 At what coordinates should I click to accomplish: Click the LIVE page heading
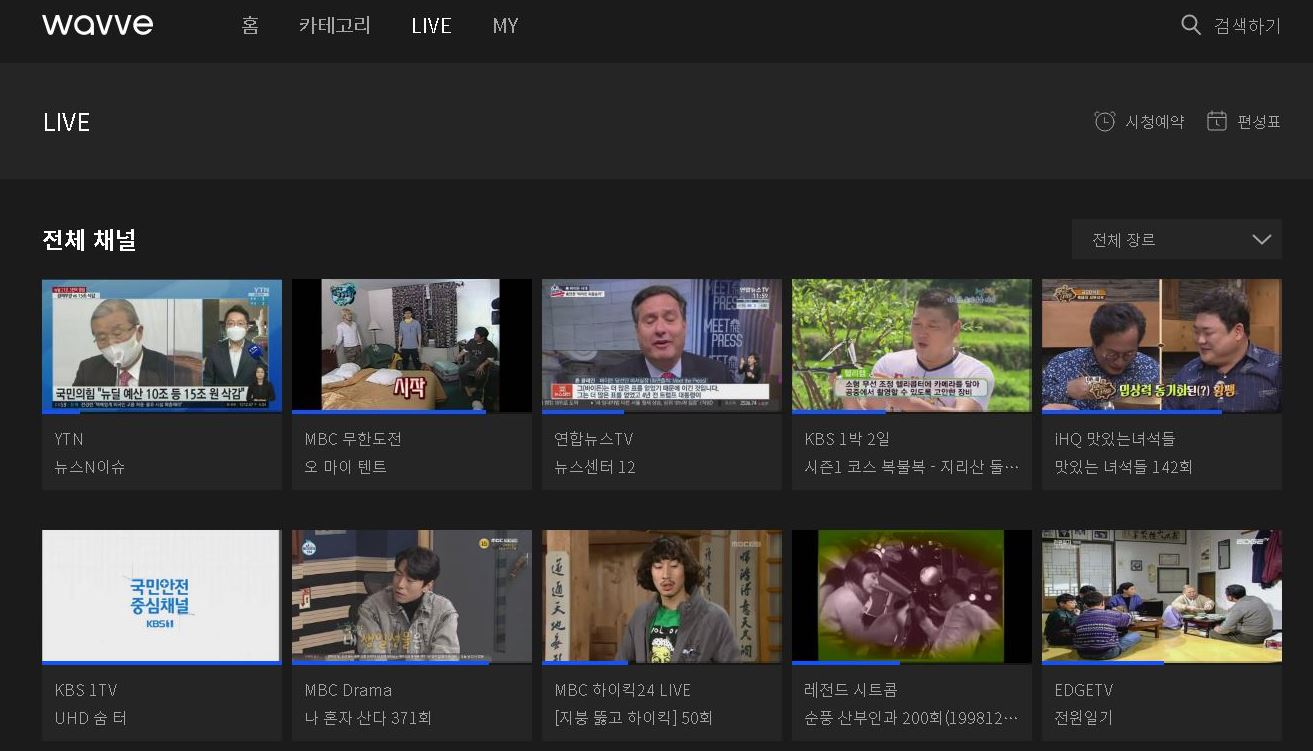tap(66, 122)
